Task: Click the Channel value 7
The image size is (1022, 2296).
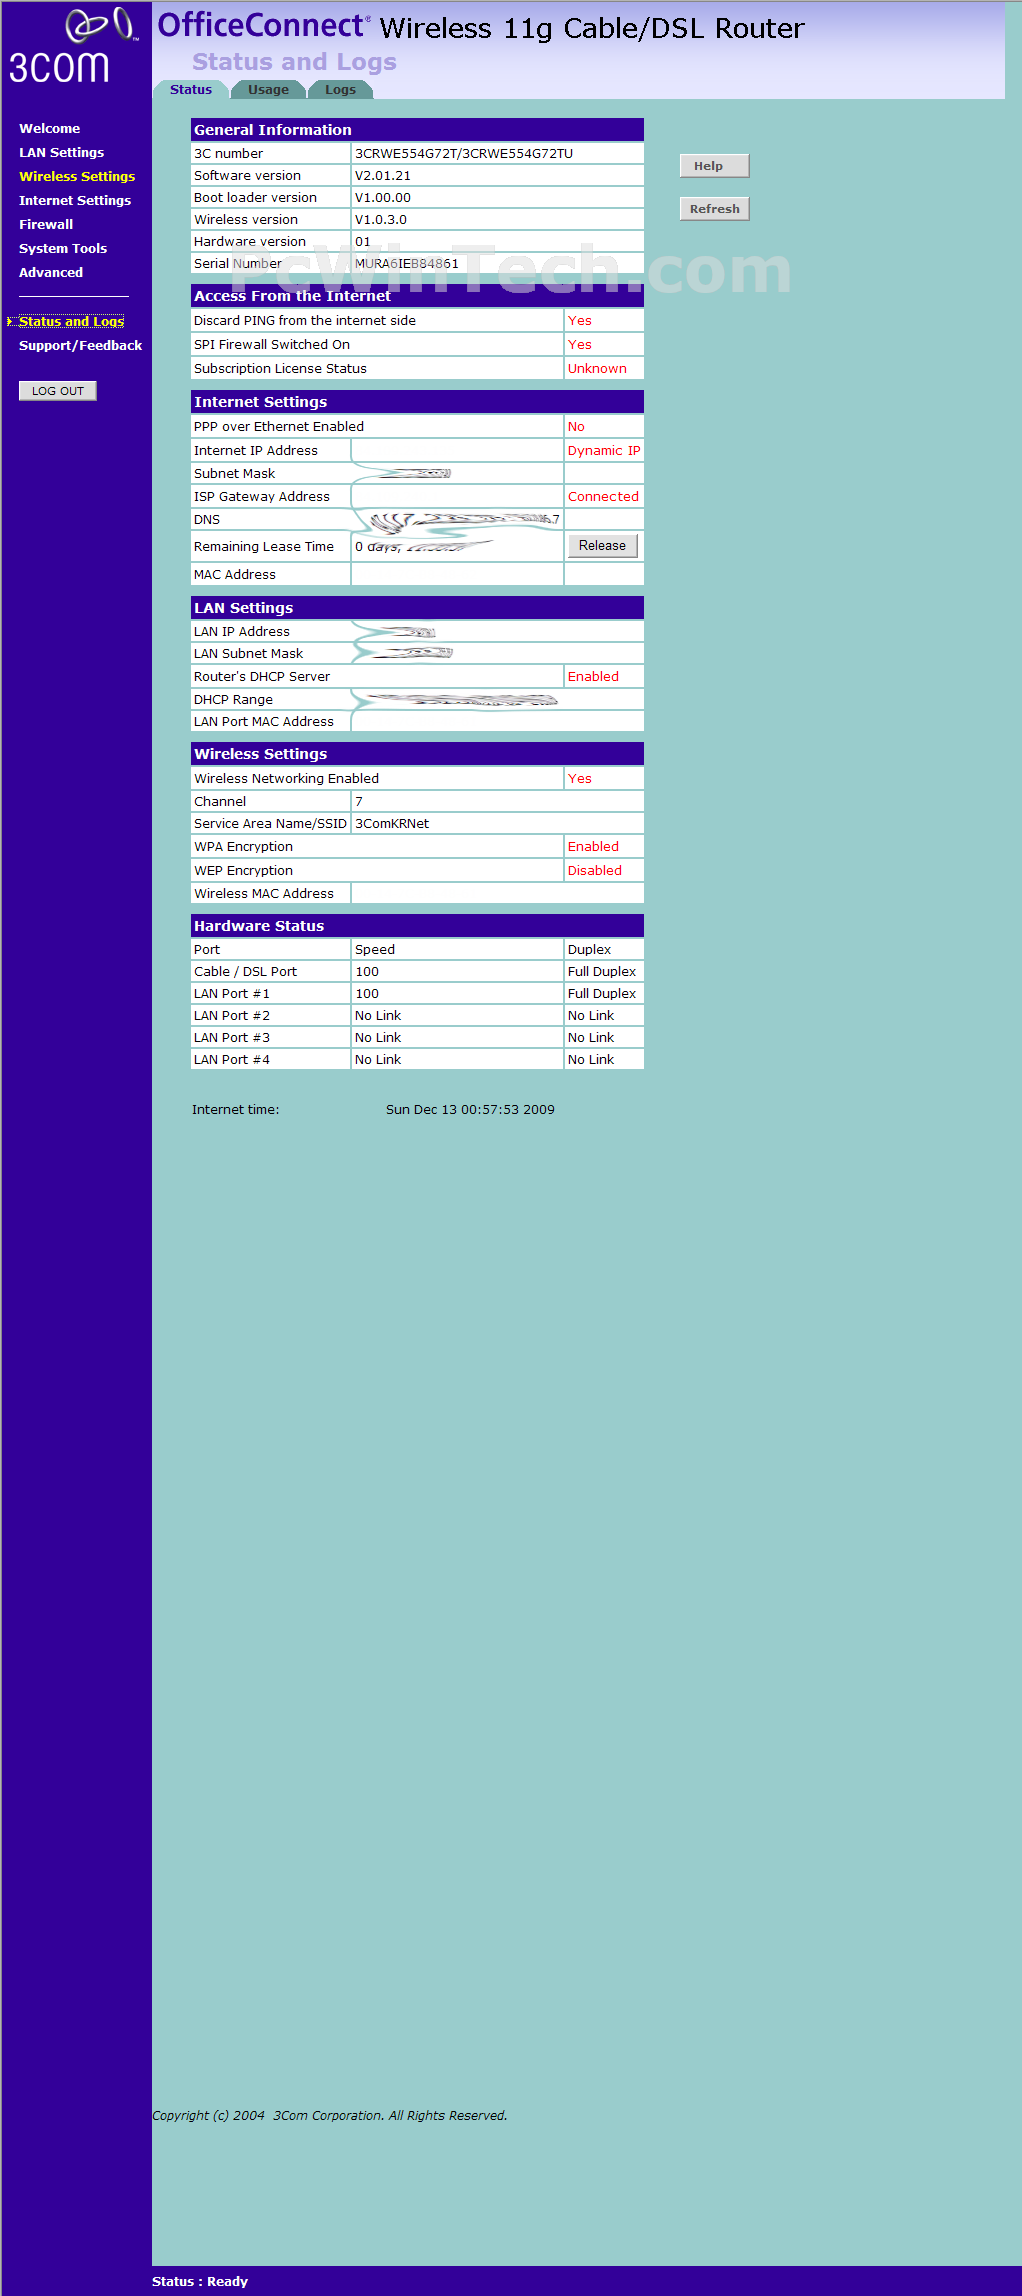Action: (x=359, y=801)
